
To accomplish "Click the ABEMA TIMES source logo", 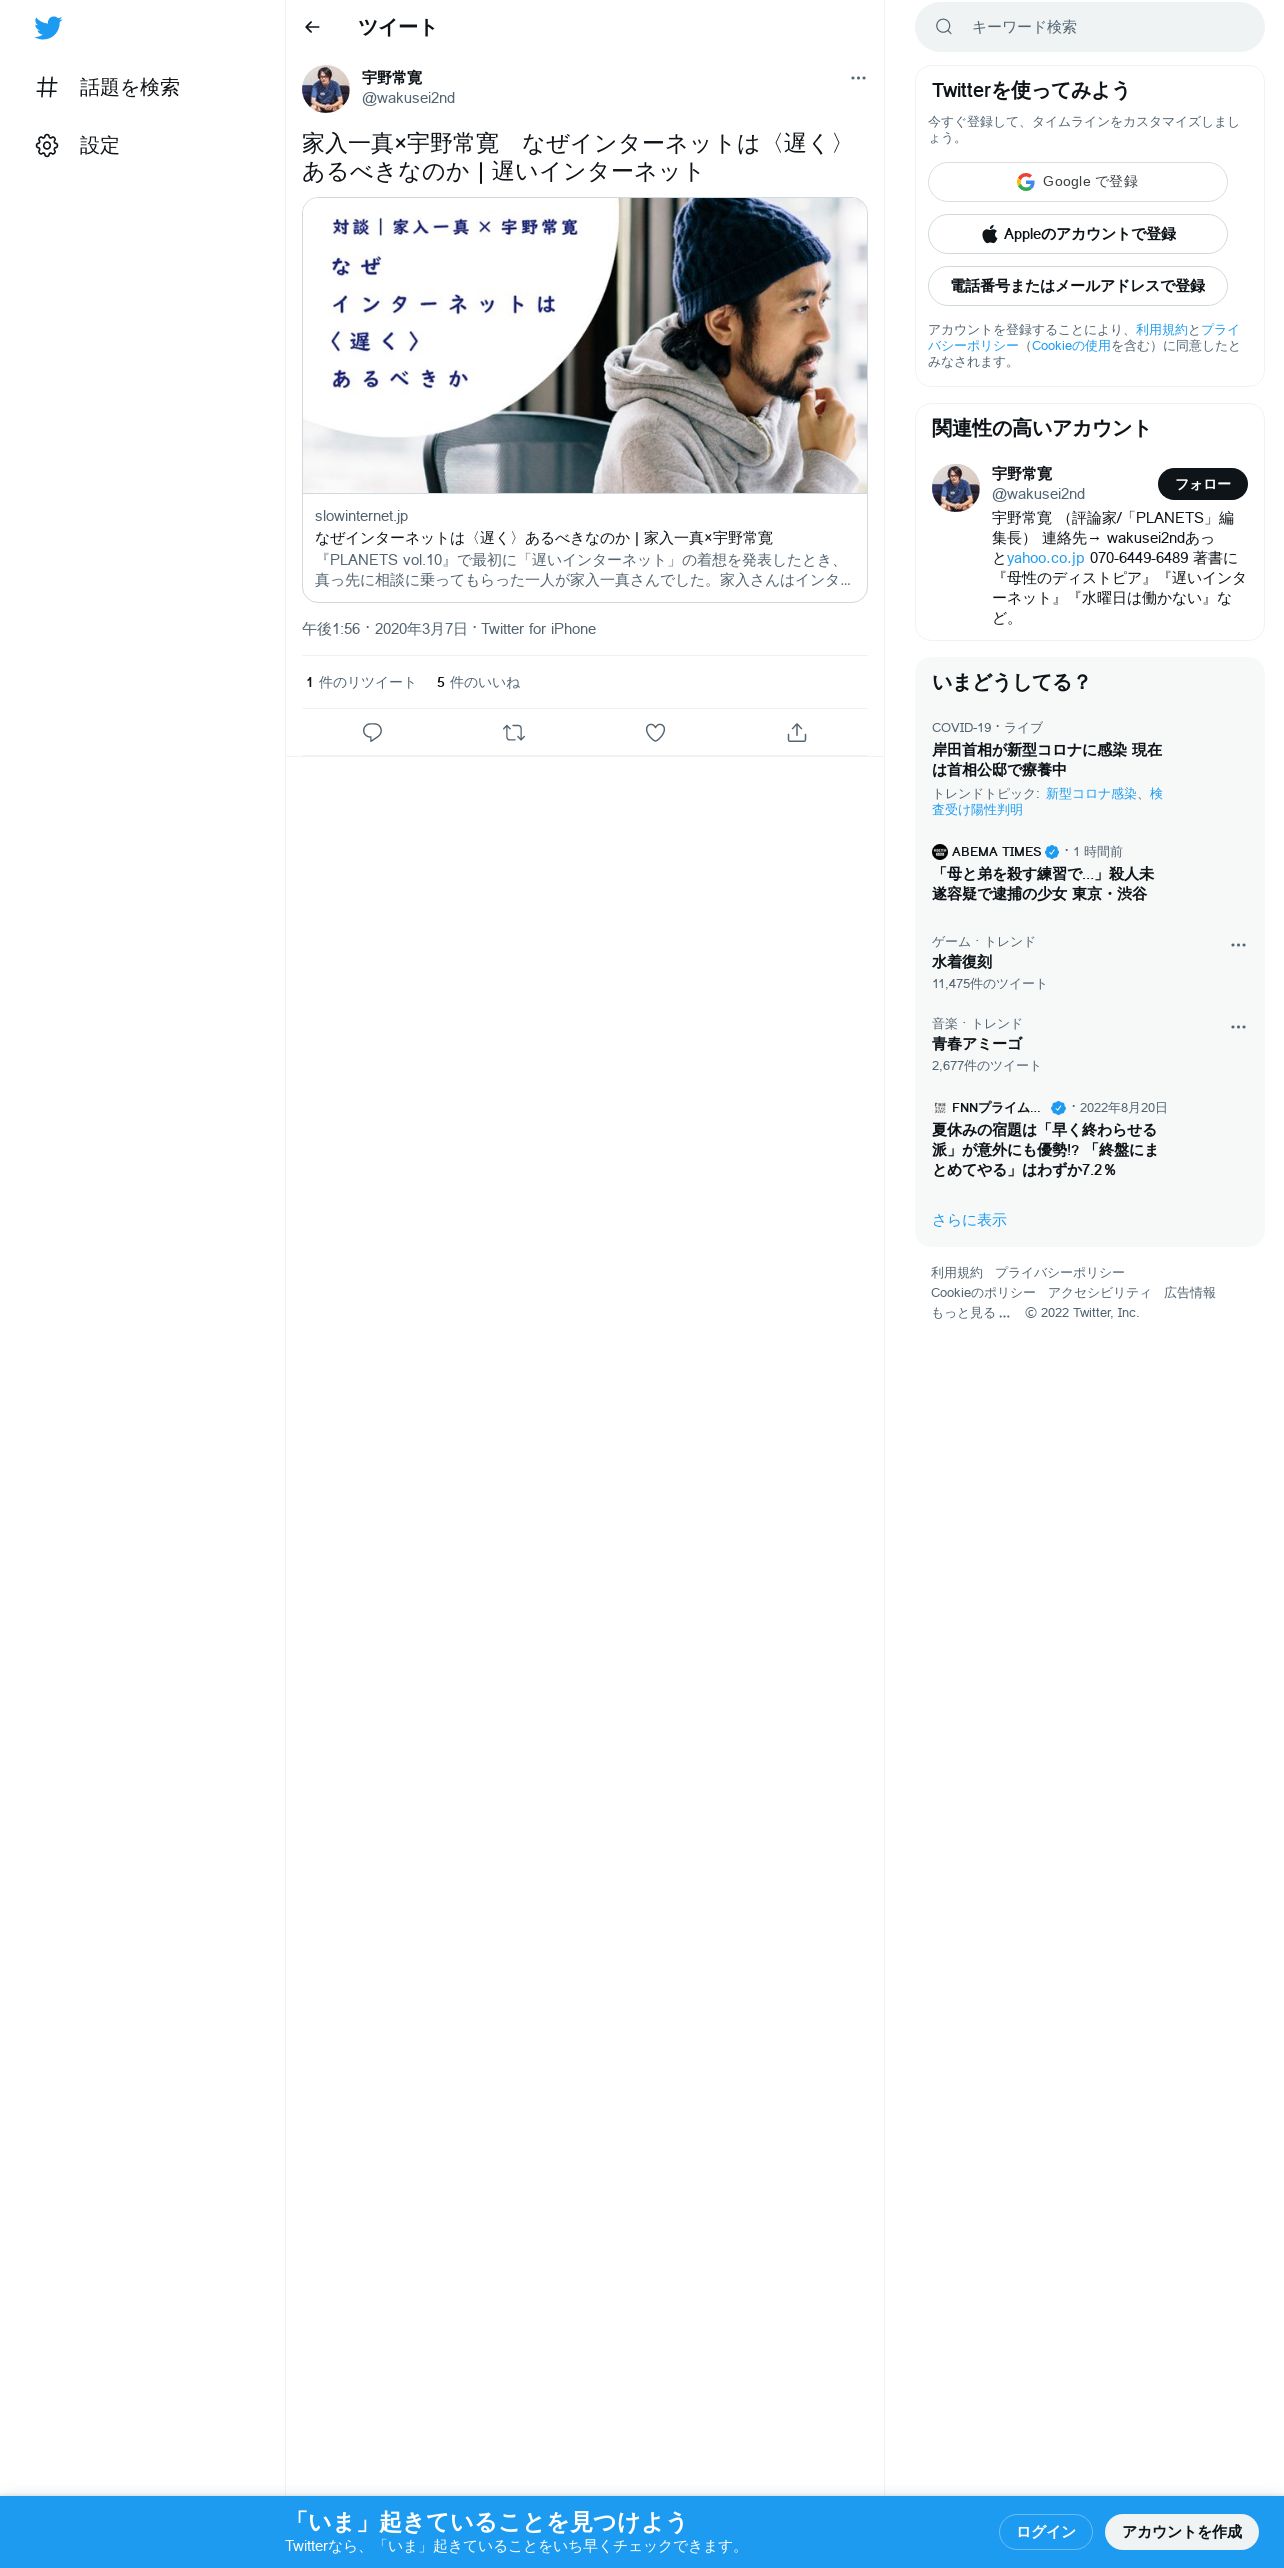I will click(939, 852).
